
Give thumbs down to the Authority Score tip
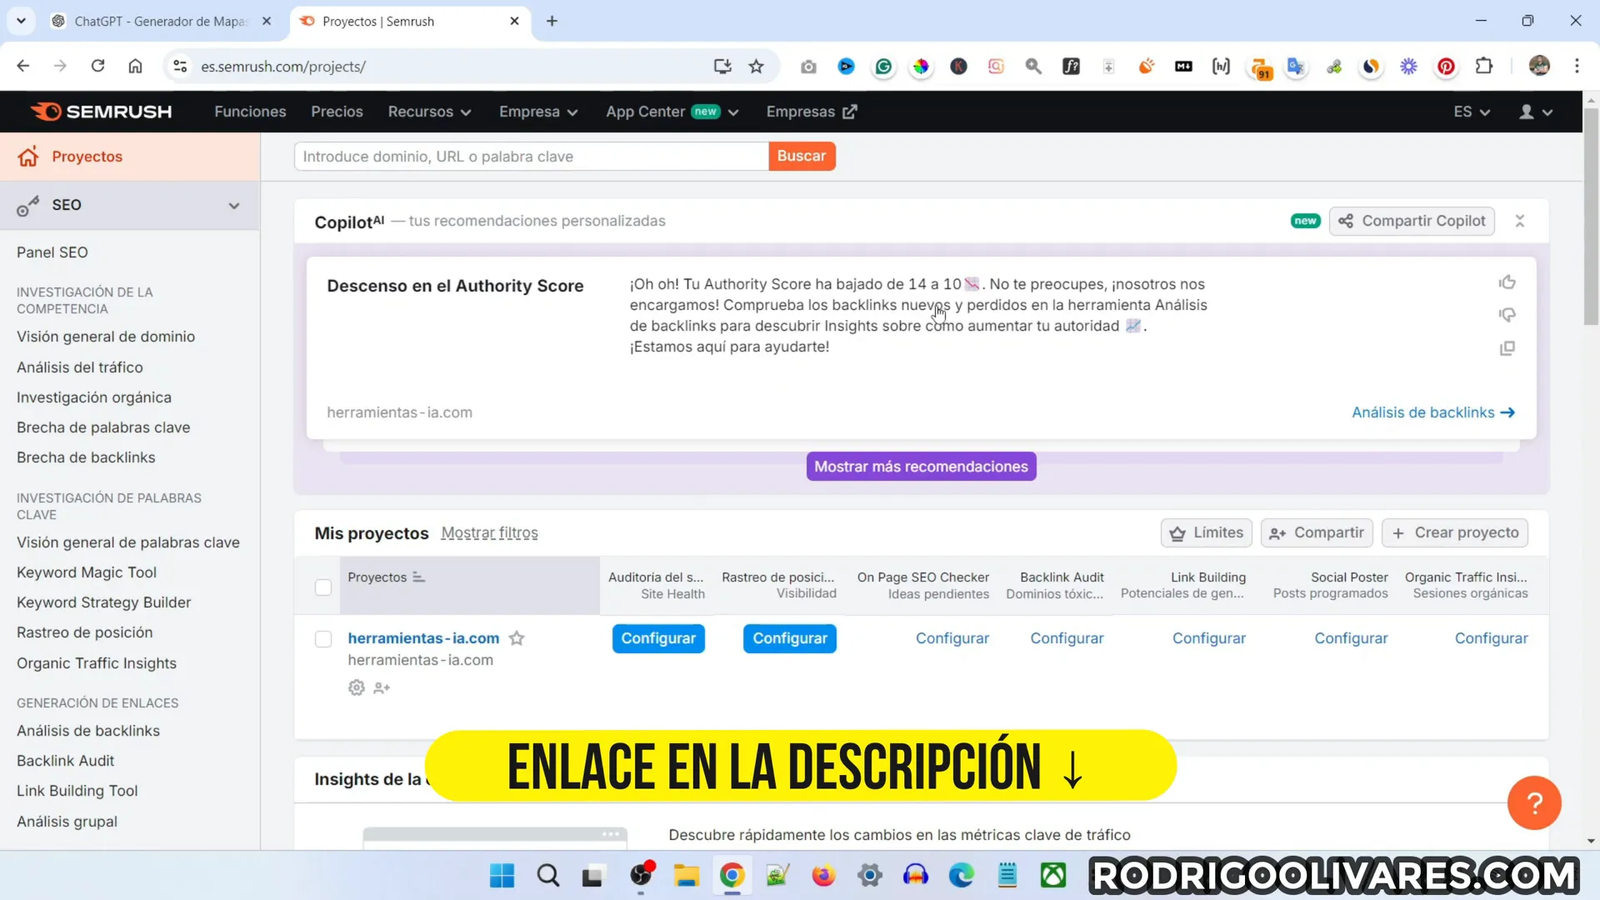click(x=1507, y=314)
